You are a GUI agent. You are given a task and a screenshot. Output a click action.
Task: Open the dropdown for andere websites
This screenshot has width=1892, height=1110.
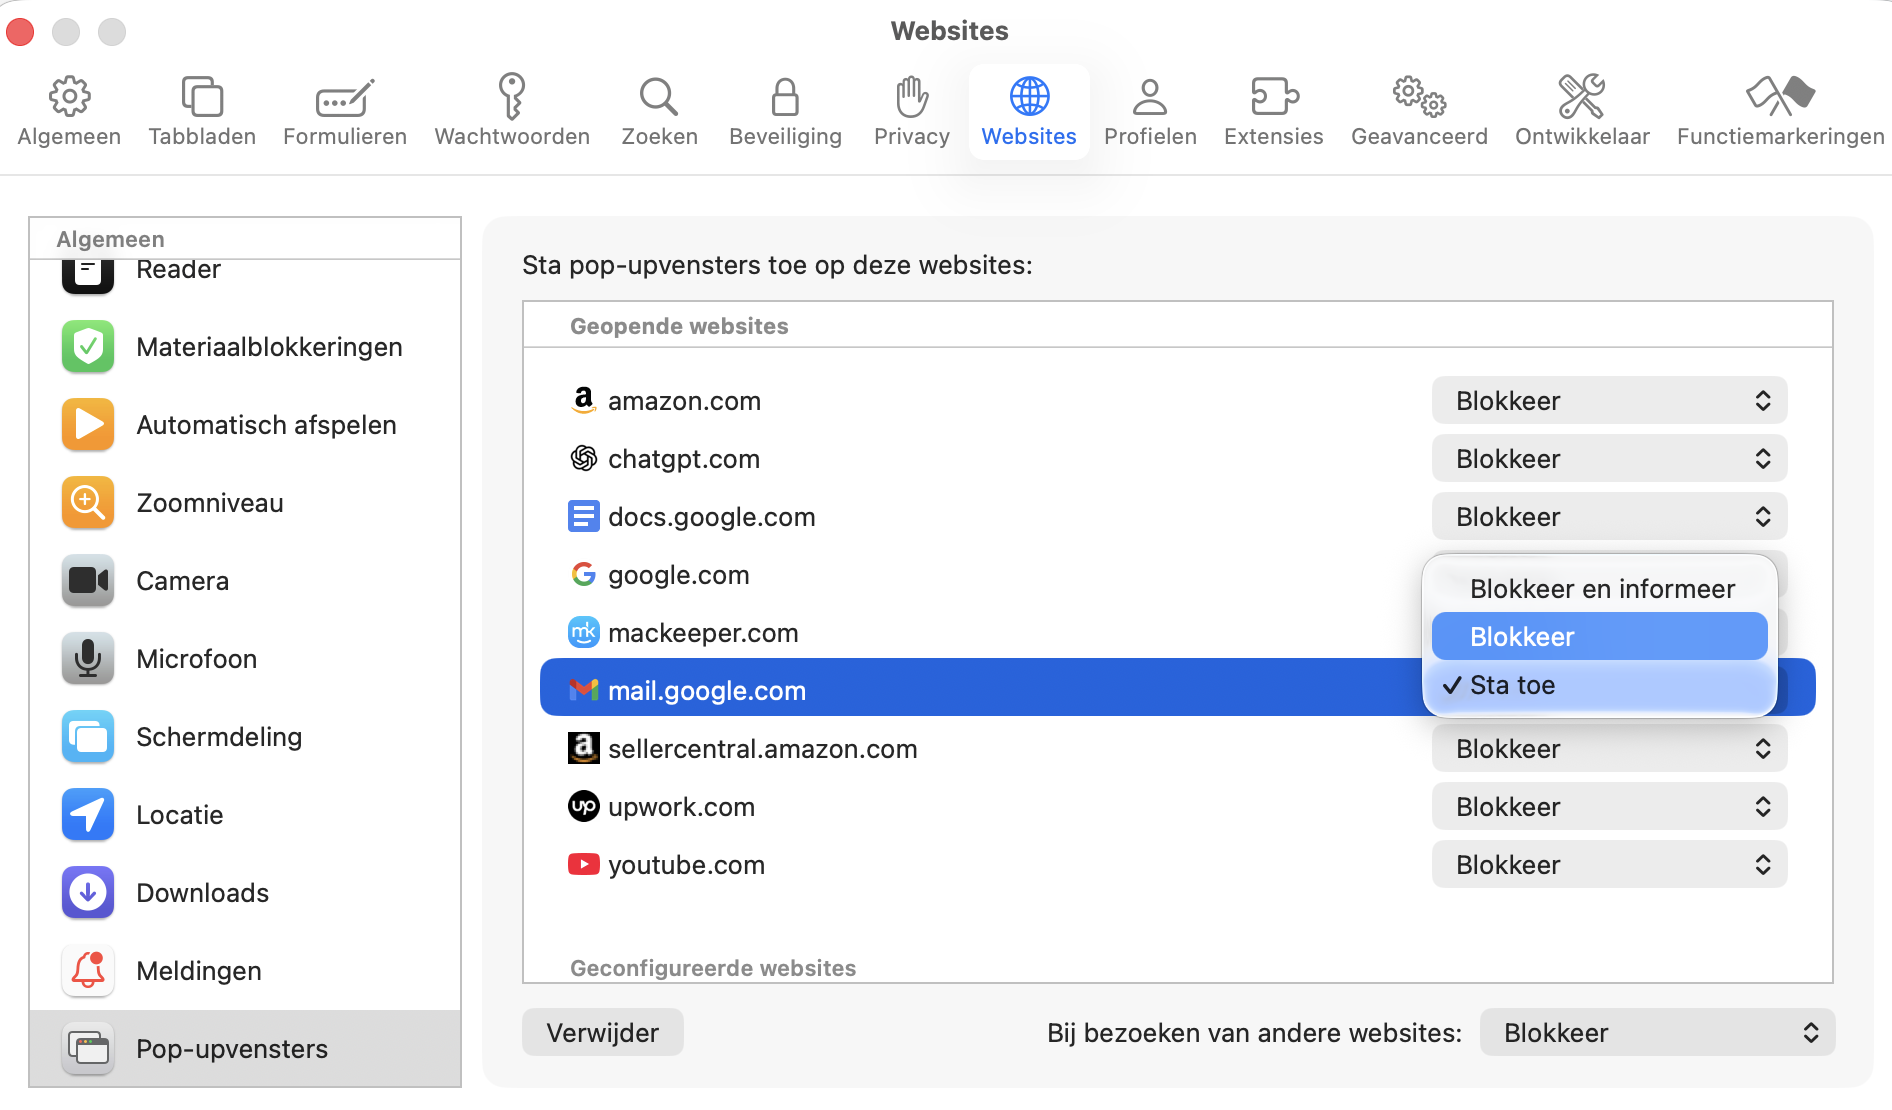[1657, 1032]
